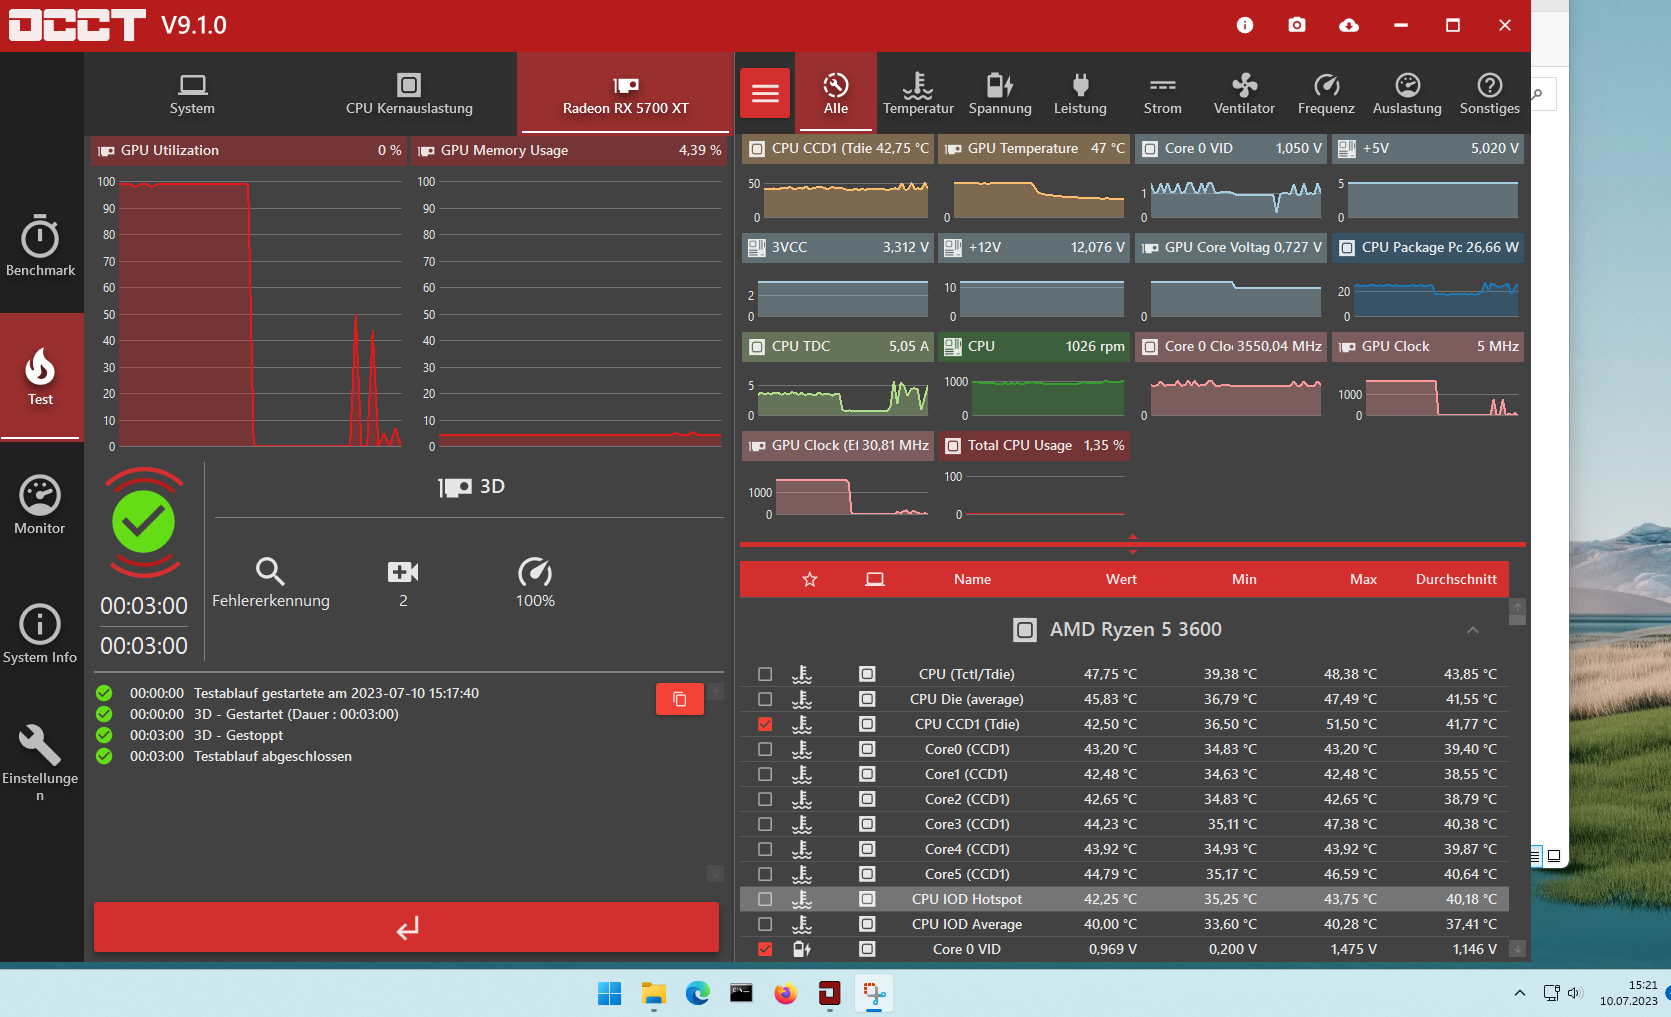Copy the test log with red copy button
Image resolution: width=1671 pixels, height=1017 pixels.
point(680,699)
